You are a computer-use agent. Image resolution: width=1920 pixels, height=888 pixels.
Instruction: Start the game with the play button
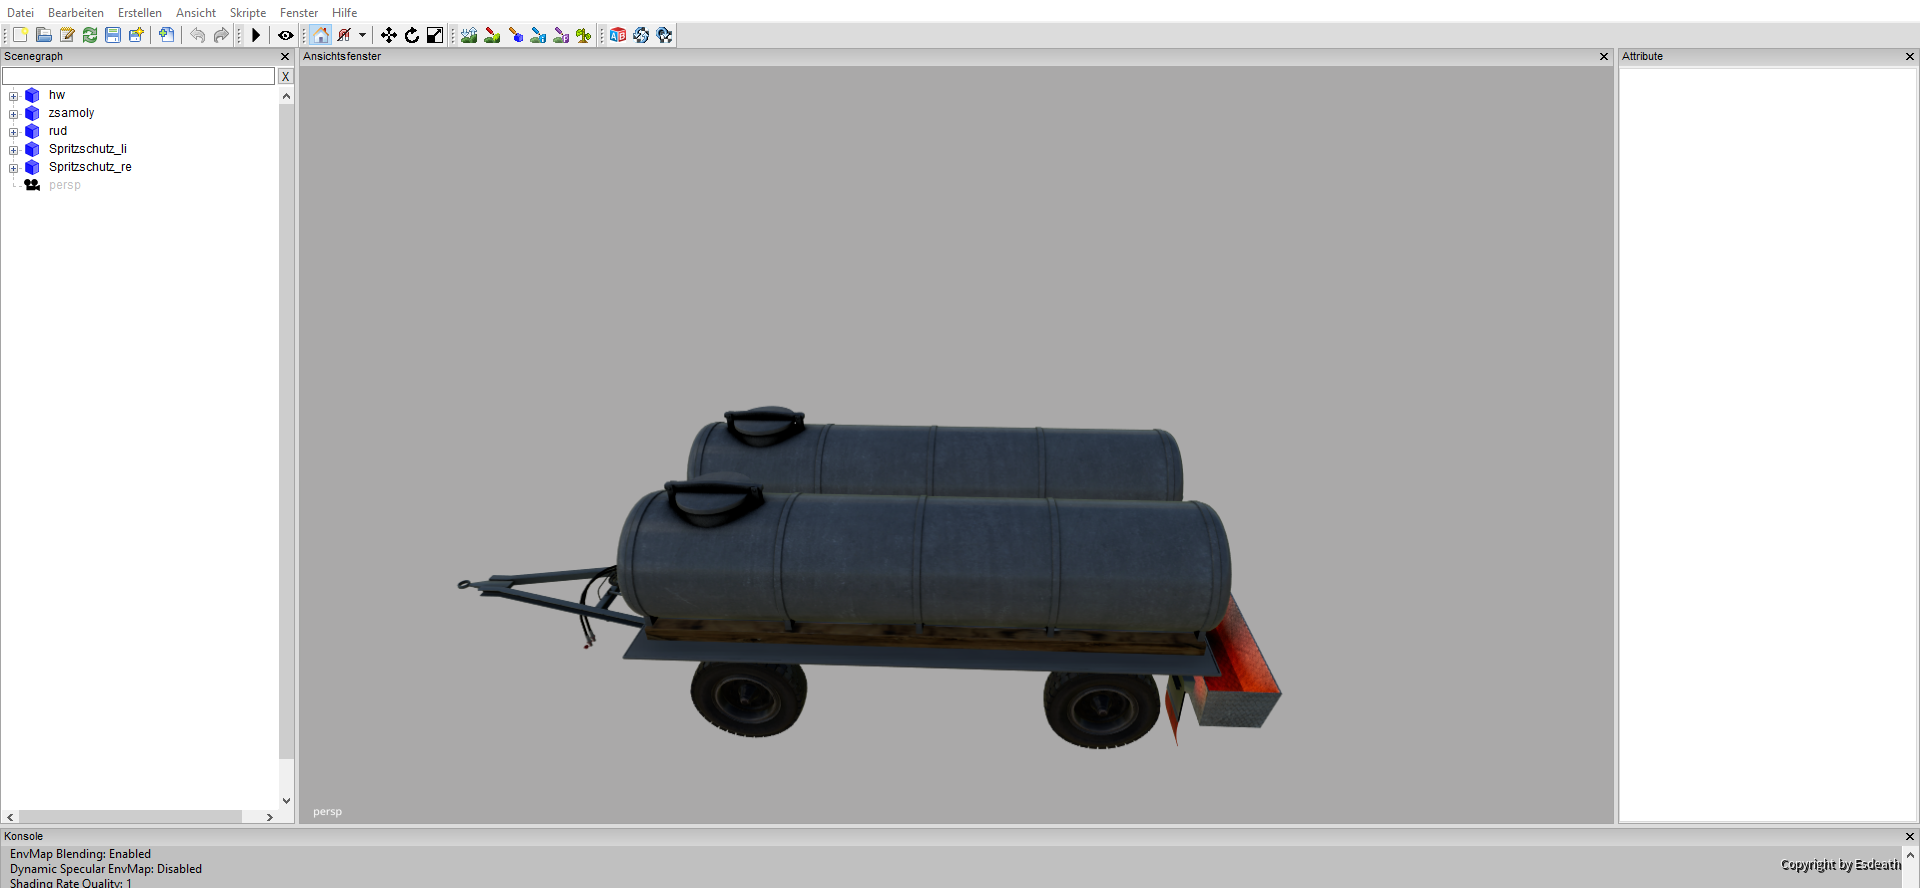(x=256, y=35)
